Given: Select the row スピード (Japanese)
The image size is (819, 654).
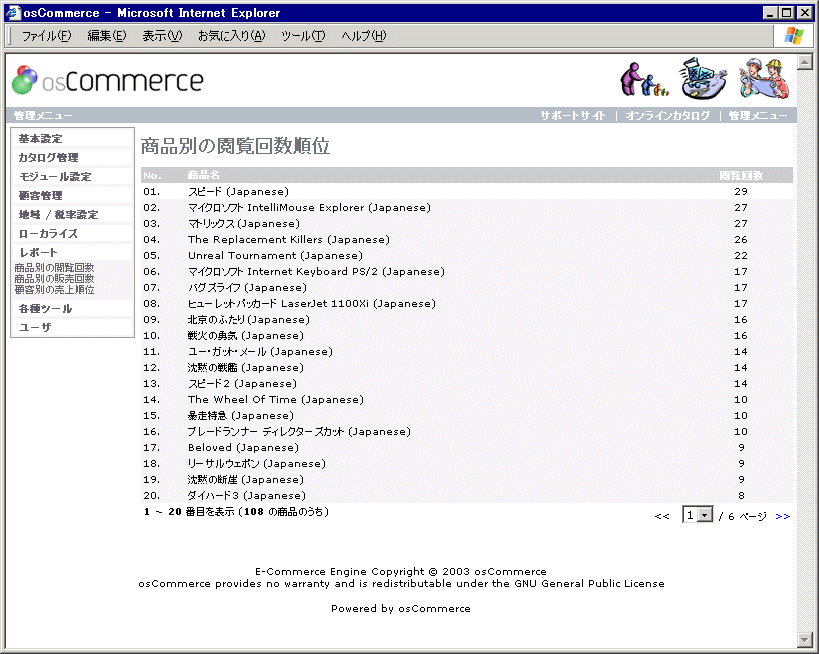Looking at the screenshot, I should pos(467,192).
